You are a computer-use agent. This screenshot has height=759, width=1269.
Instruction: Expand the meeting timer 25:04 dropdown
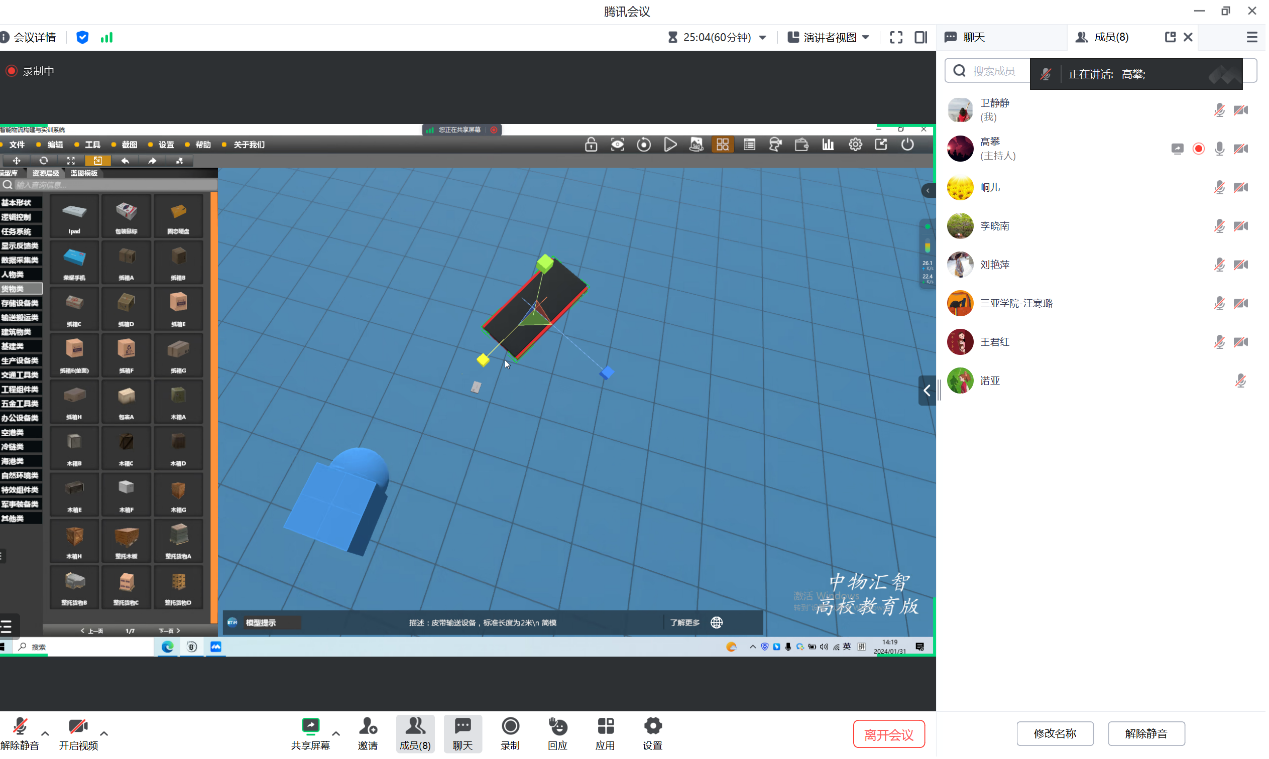[x=763, y=37]
